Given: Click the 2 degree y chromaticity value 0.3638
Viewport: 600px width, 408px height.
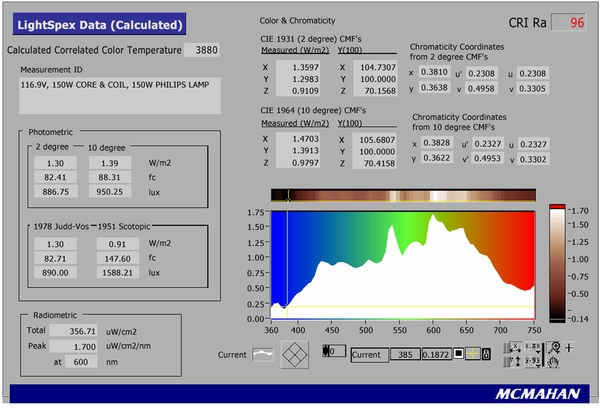Looking at the screenshot, I should click(434, 88).
